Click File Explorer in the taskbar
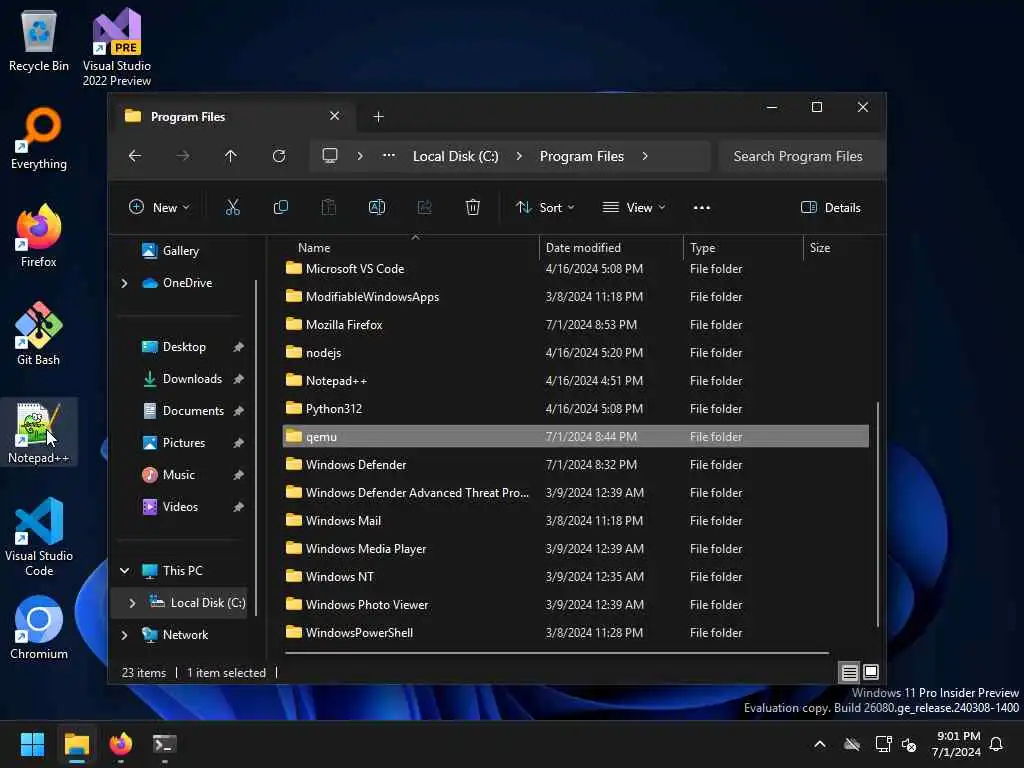The width and height of the screenshot is (1024, 768). [76, 744]
